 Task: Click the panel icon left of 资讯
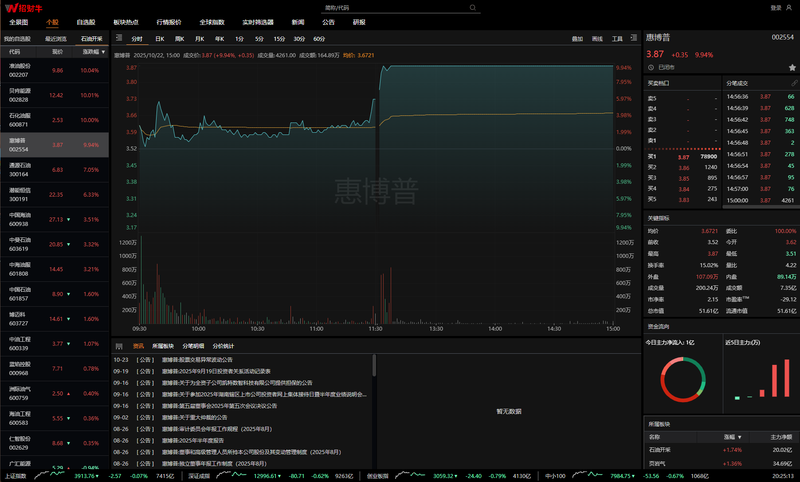pos(119,345)
